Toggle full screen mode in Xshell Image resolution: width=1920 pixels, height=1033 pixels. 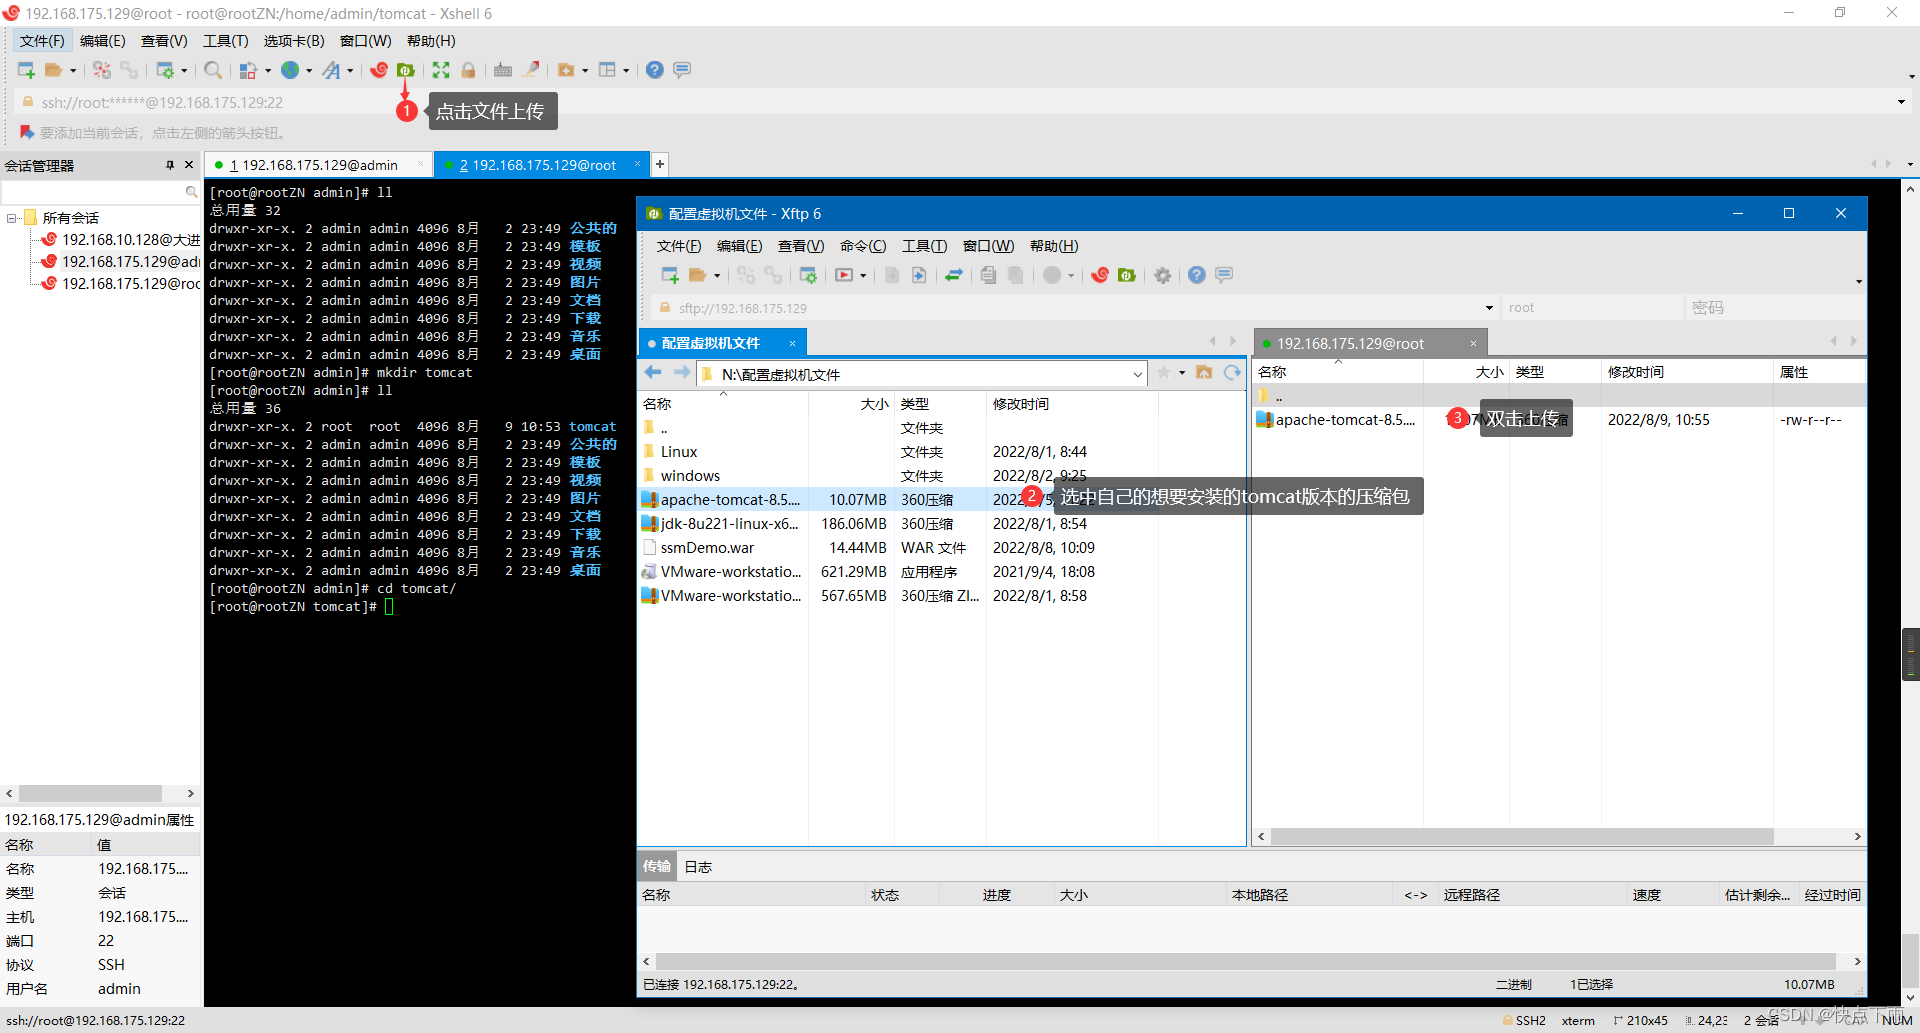[441, 70]
